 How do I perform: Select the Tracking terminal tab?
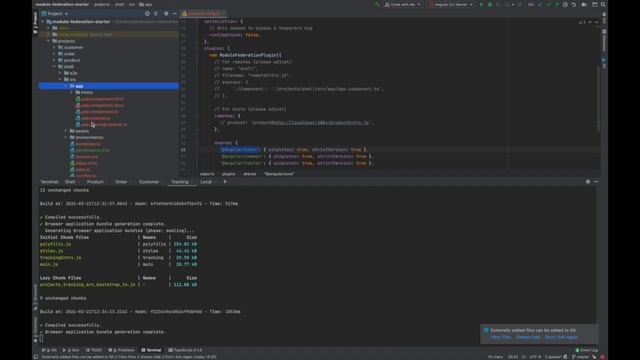coord(180,182)
